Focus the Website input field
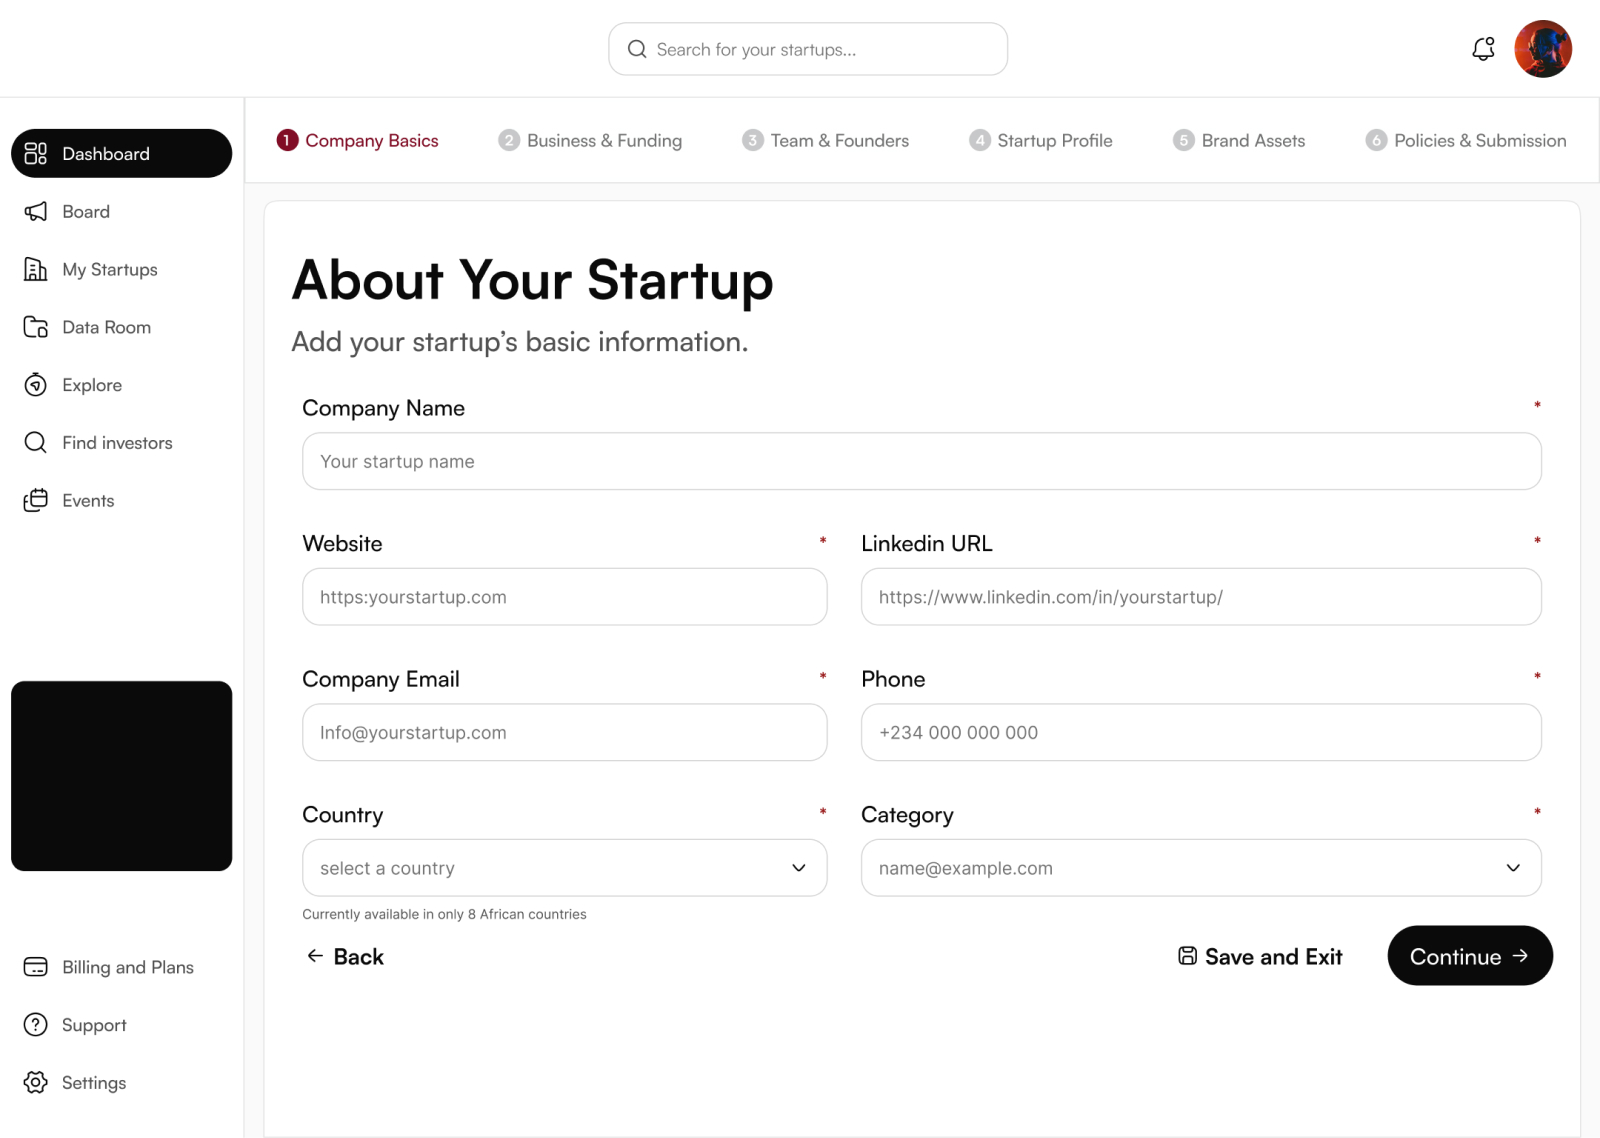1600x1138 pixels. (x=564, y=597)
